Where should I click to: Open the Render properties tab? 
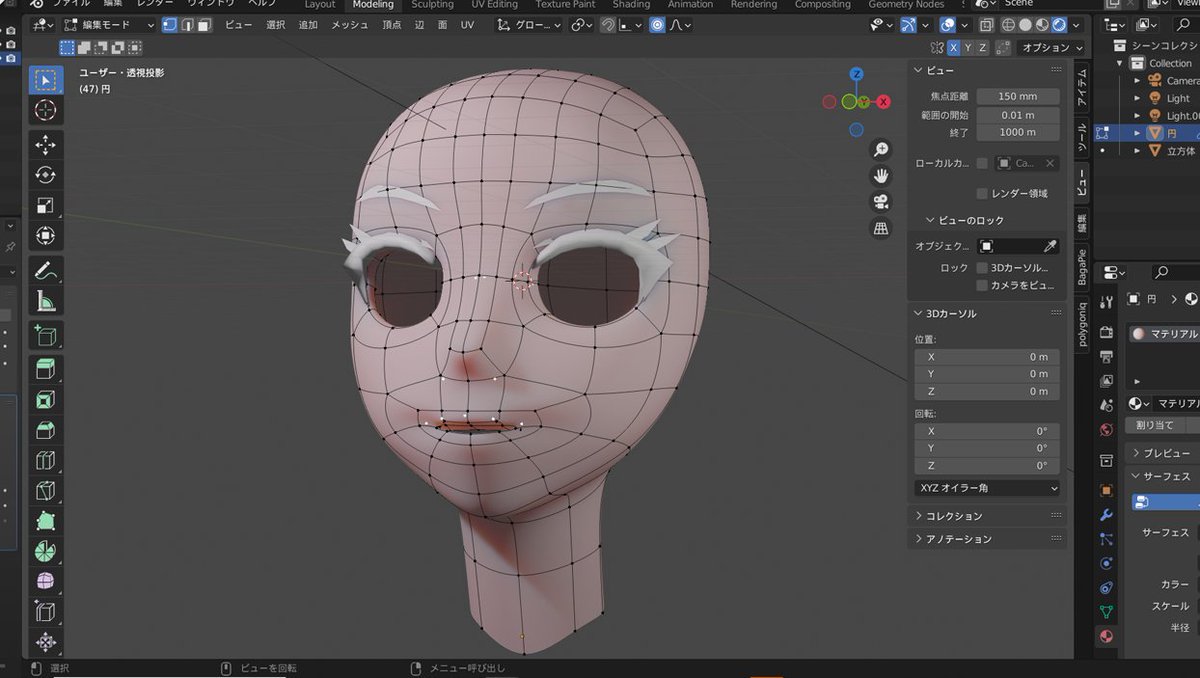pos(1106,332)
